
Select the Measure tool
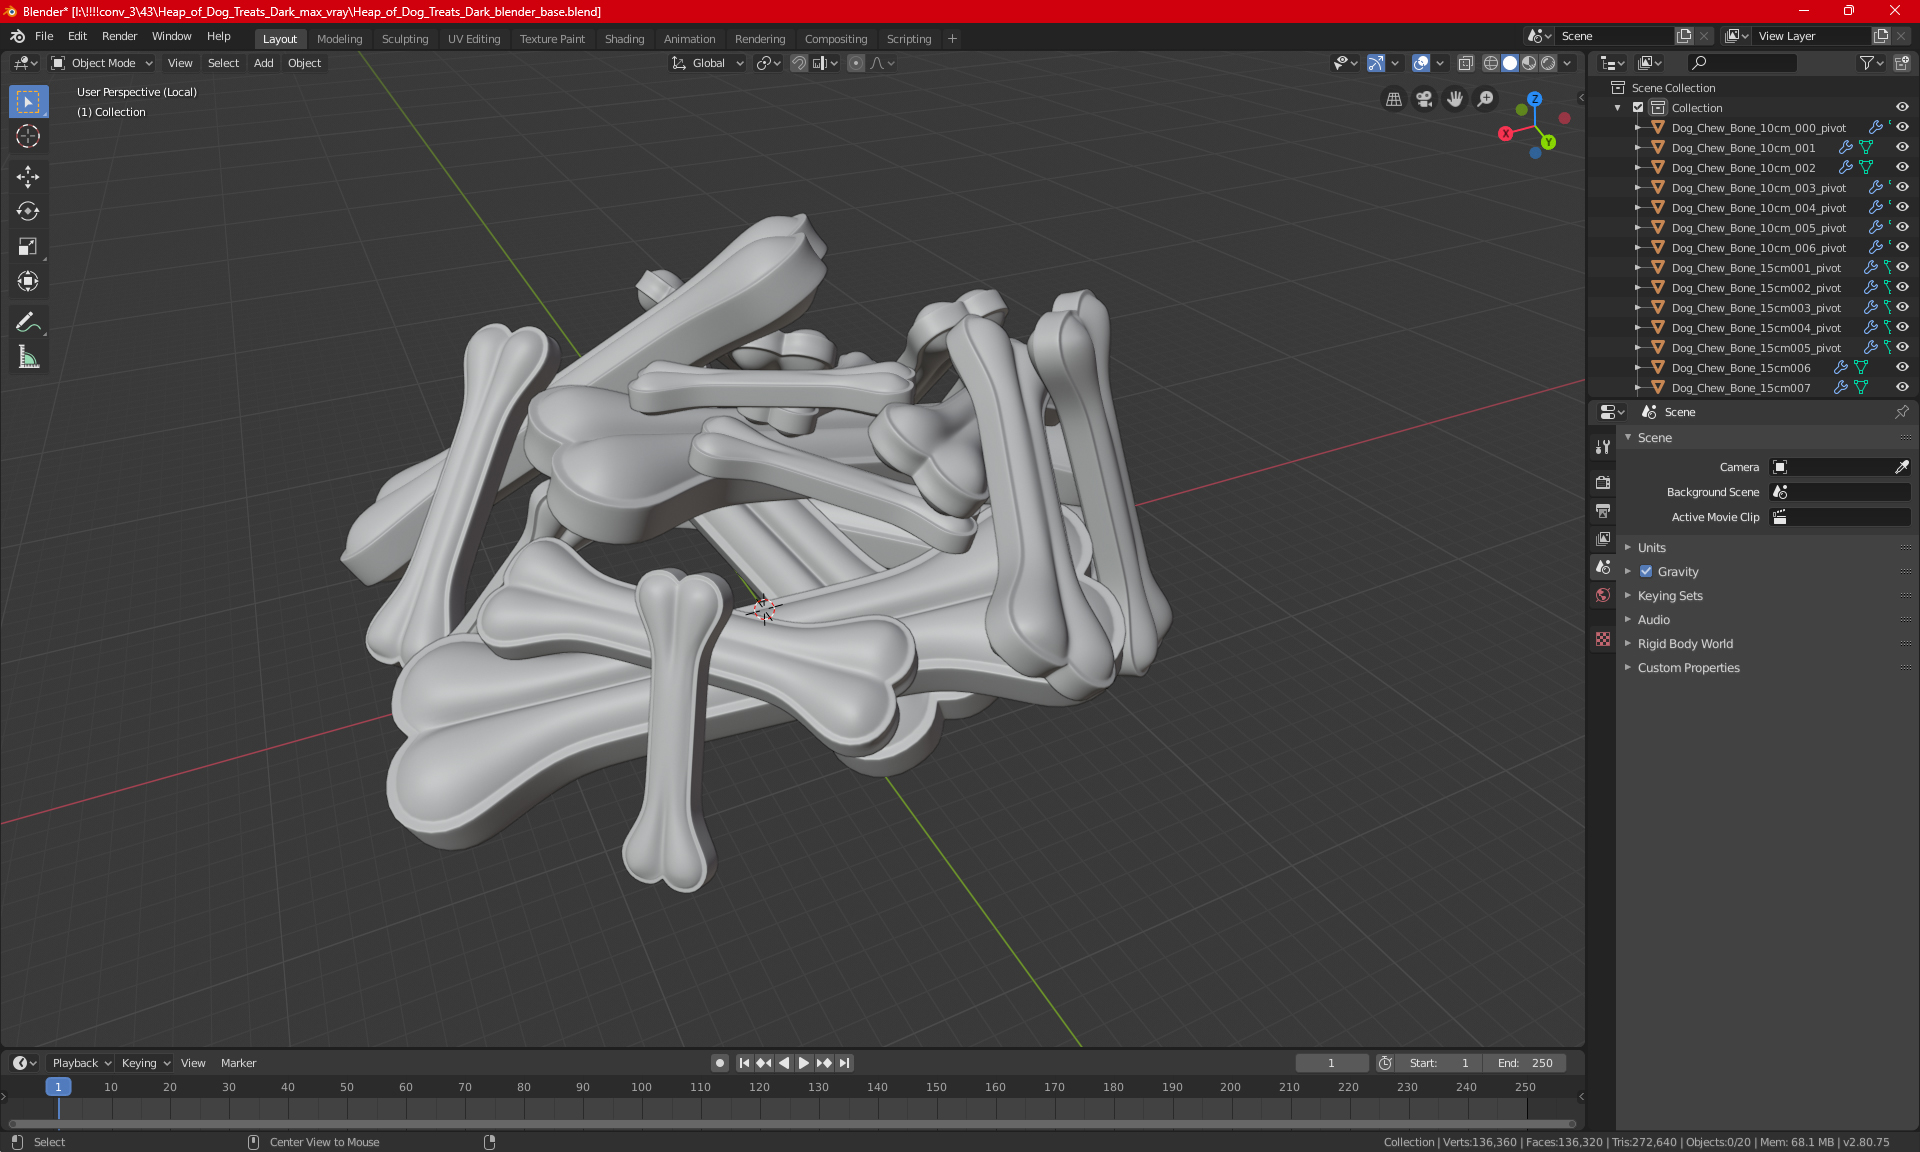28,357
